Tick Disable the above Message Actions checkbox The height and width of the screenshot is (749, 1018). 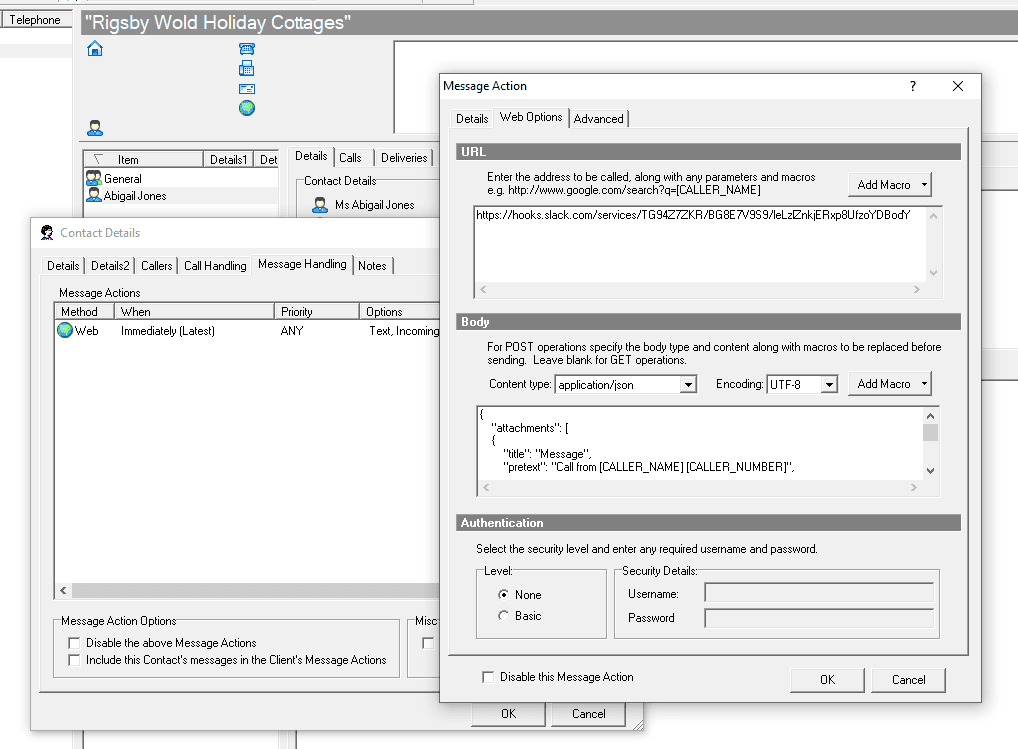[74, 643]
